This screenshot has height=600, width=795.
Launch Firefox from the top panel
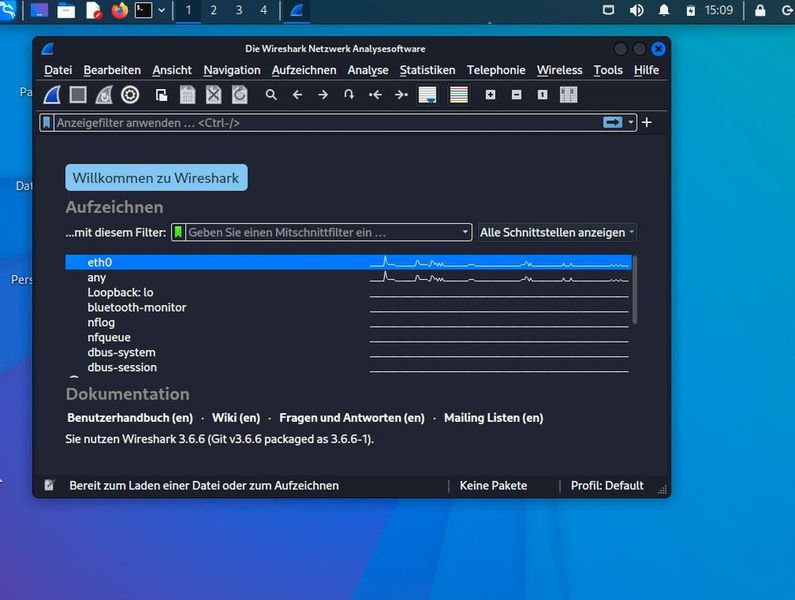pyautogui.click(x=120, y=10)
